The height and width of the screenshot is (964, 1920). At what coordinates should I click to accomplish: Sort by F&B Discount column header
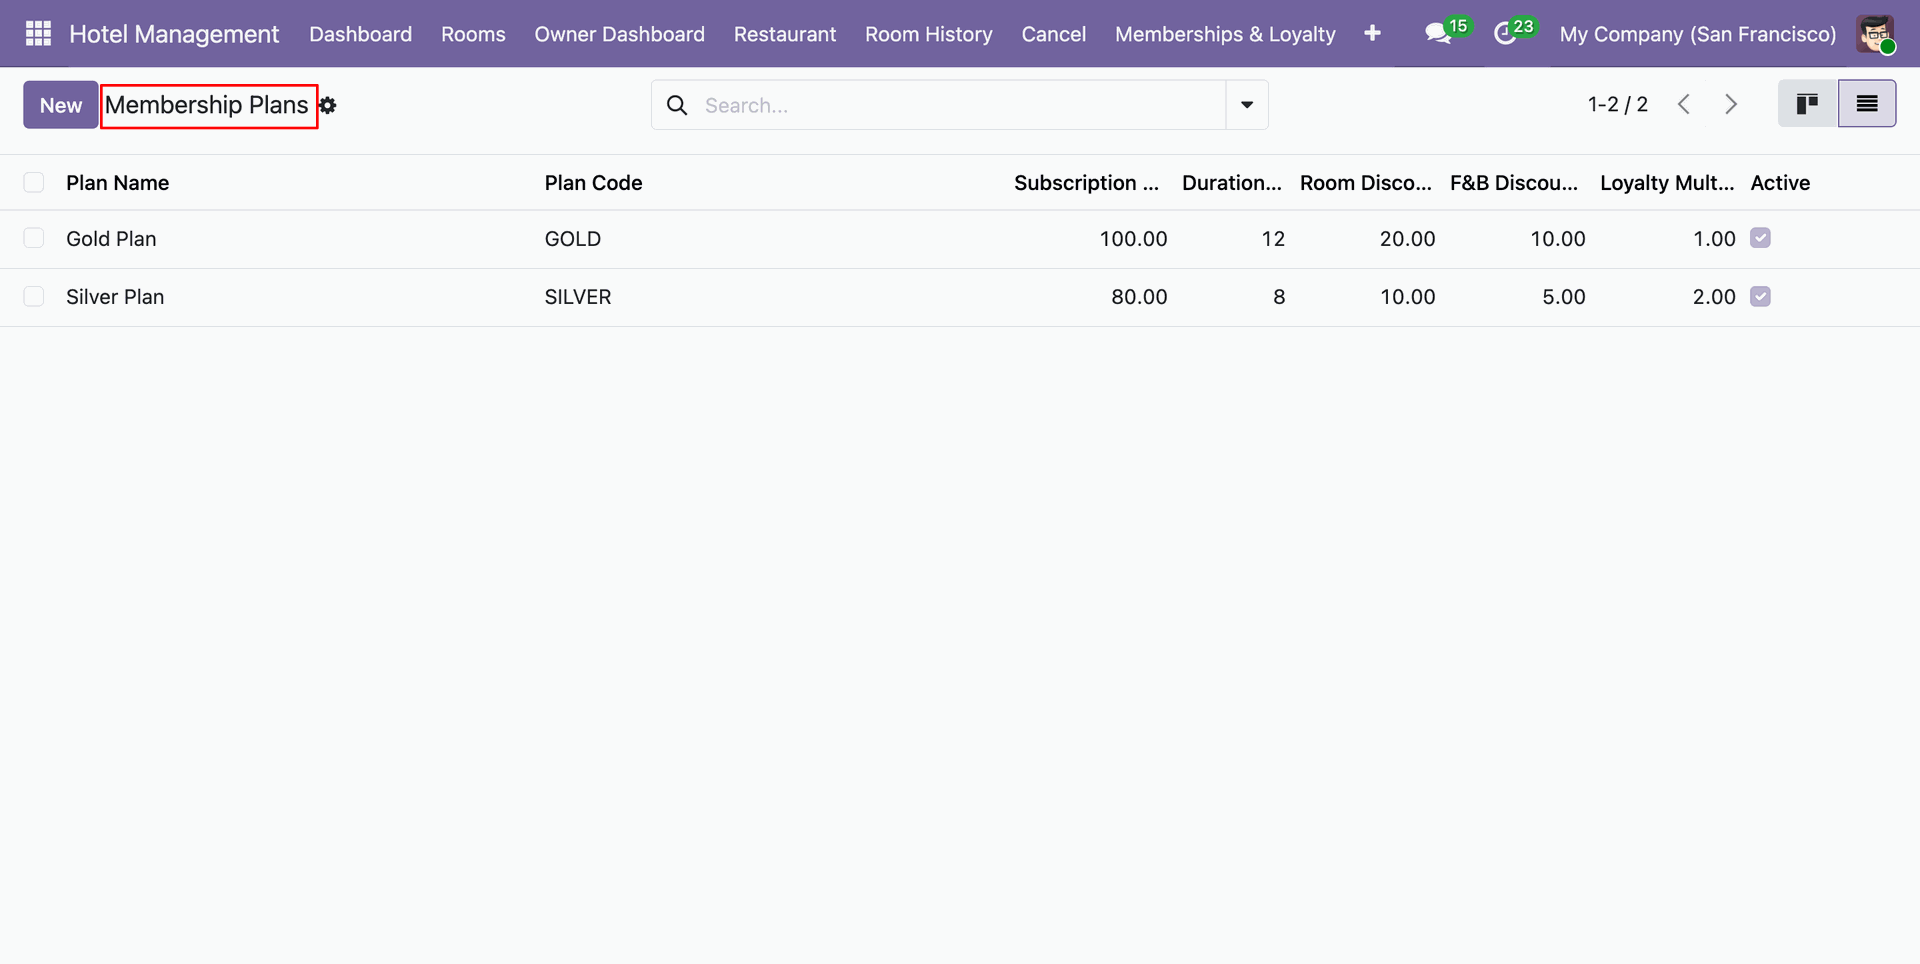click(1513, 183)
